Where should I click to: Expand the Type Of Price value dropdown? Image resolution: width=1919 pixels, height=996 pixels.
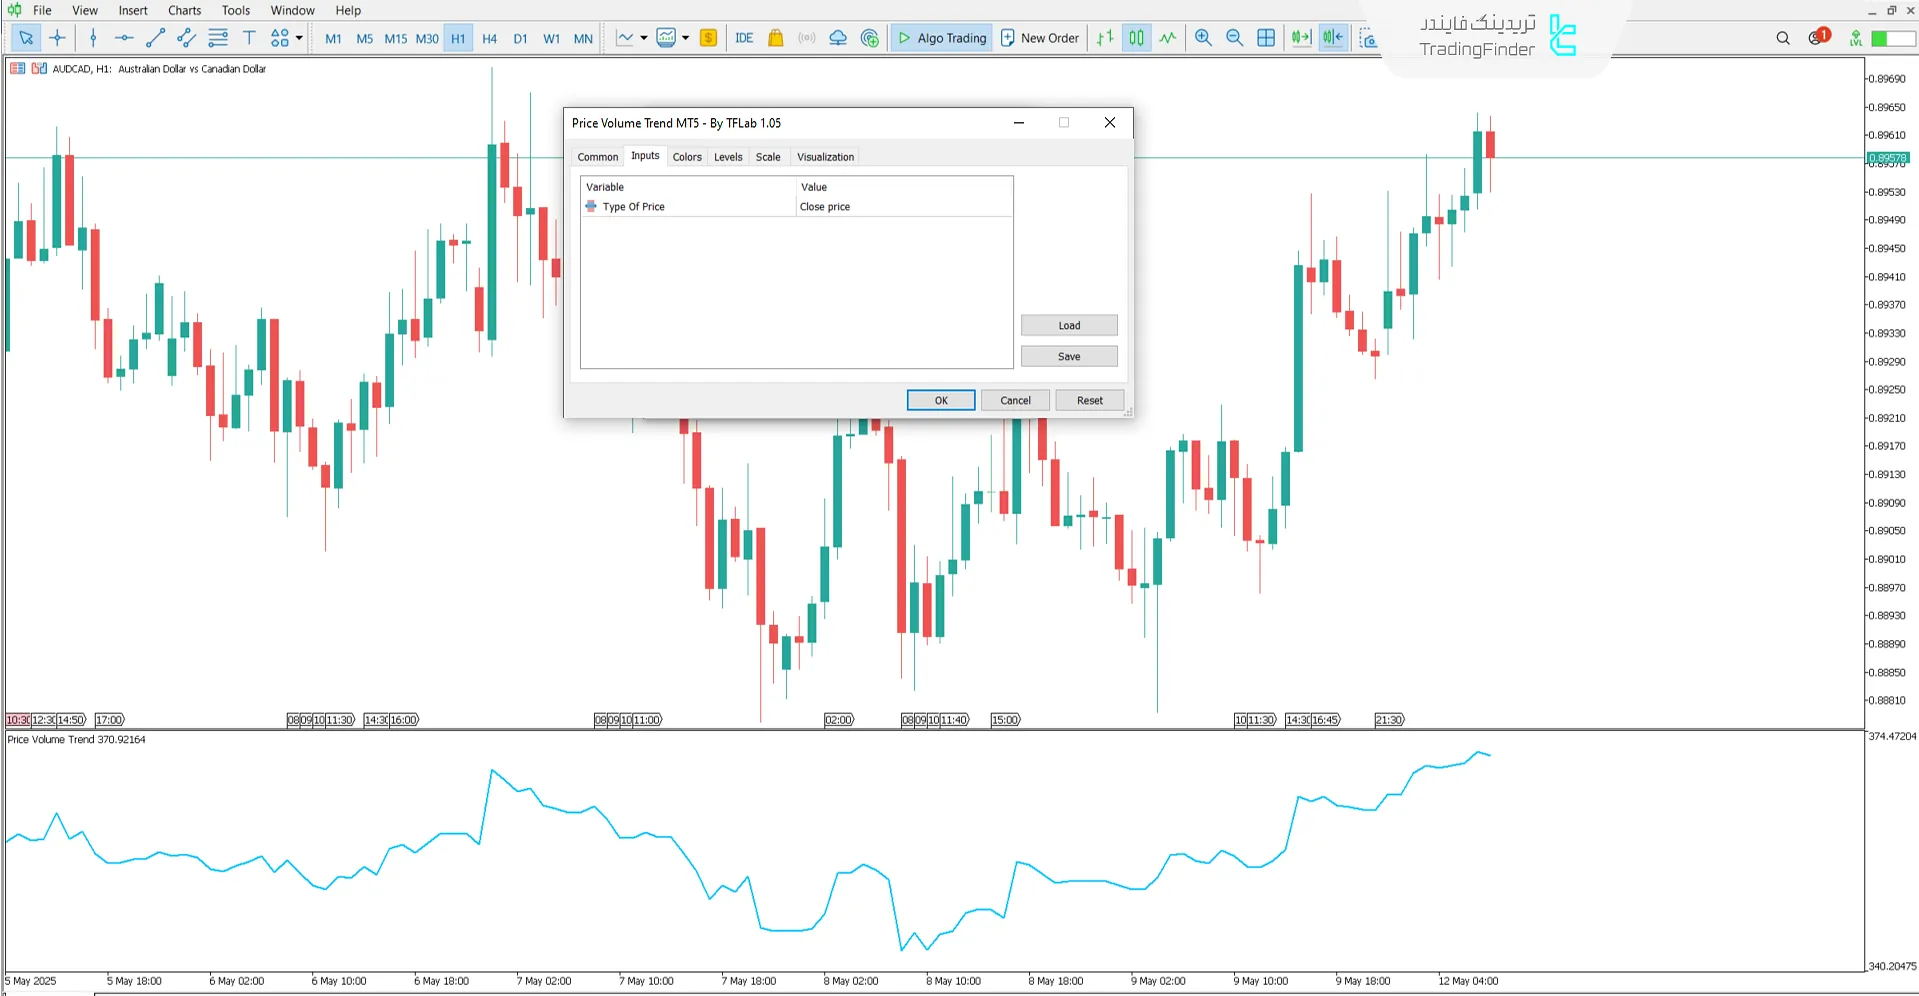tap(900, 206)
